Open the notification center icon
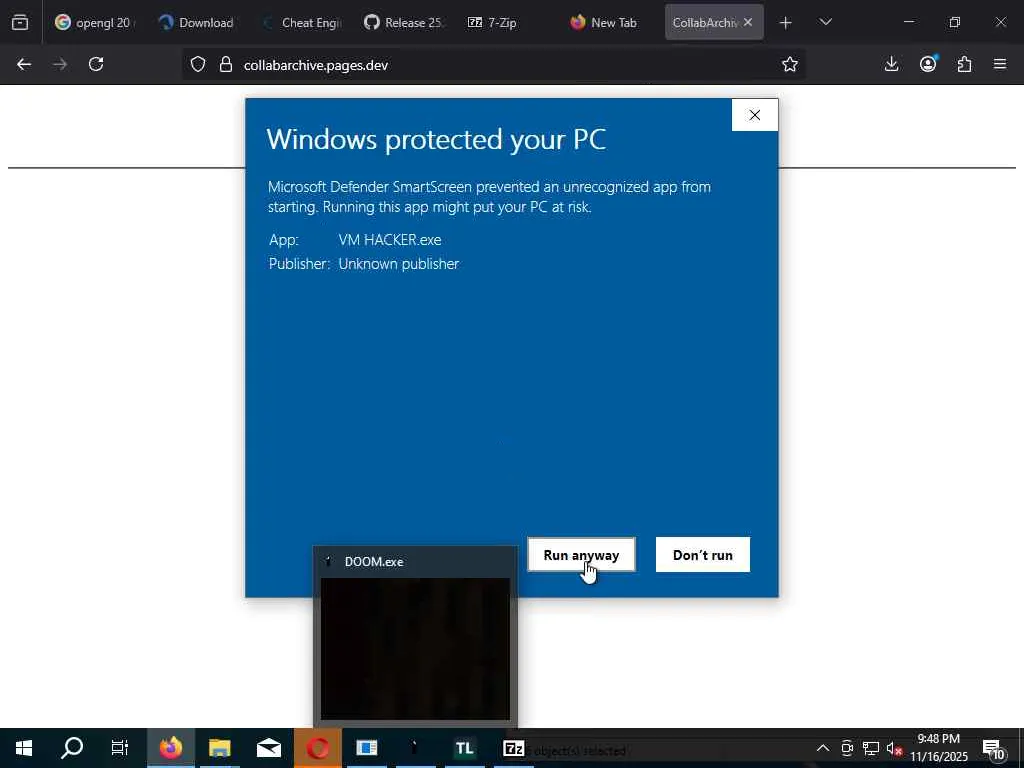Screen dimensions: 1024x768 pos(994,748)
